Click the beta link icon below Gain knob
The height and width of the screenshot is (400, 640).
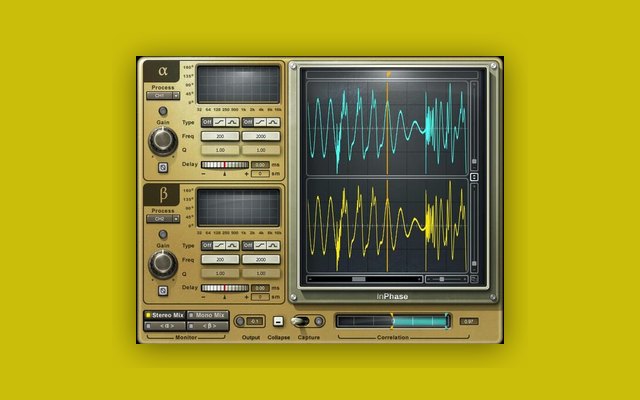(x=163, y=291)
